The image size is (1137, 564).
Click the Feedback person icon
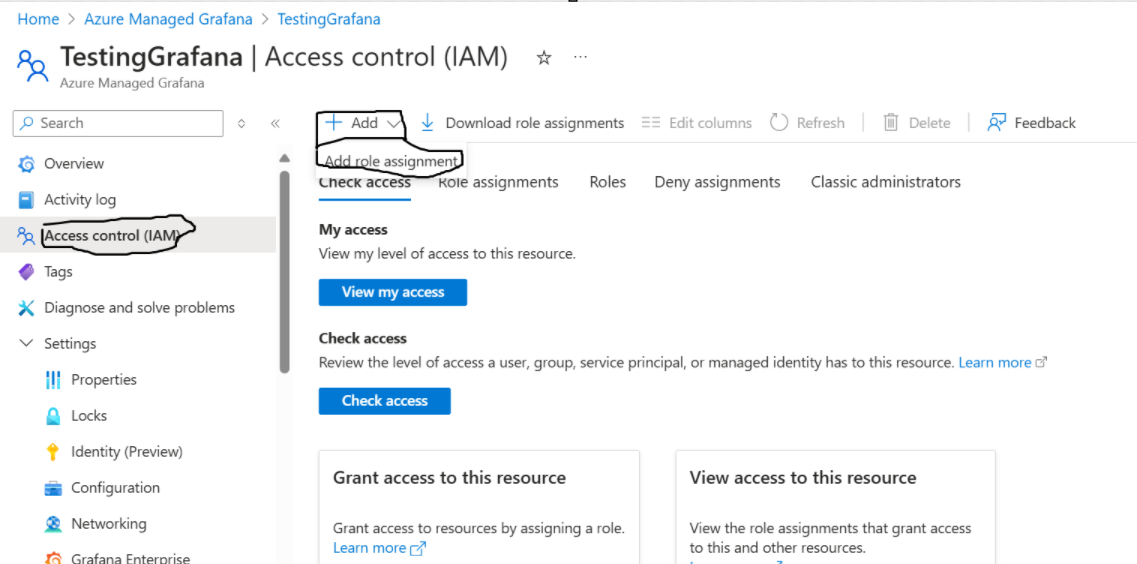pos(996,123)
